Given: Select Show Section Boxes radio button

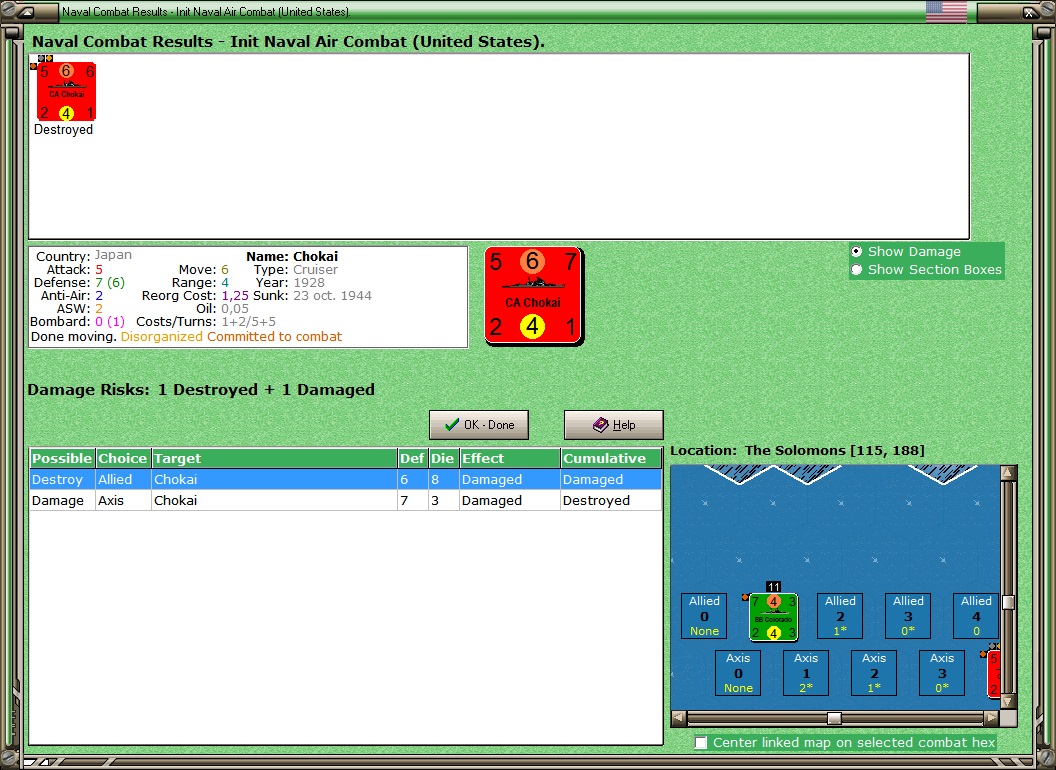Looking at the screenshot, I should pos(857,269).
